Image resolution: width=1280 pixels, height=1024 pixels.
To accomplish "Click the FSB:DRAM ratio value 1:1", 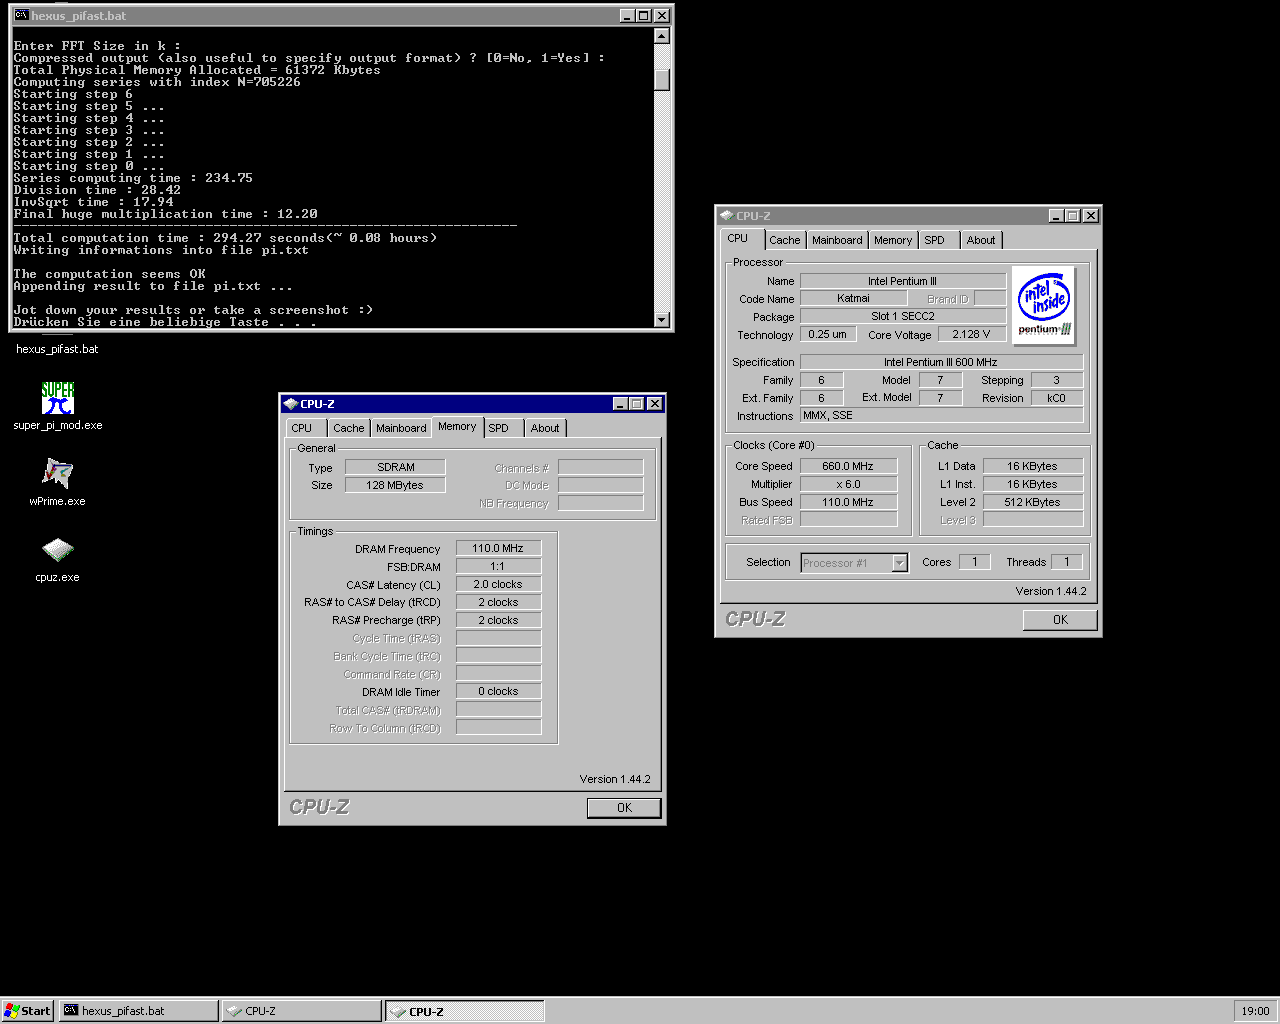I will (x=498, y=566).
